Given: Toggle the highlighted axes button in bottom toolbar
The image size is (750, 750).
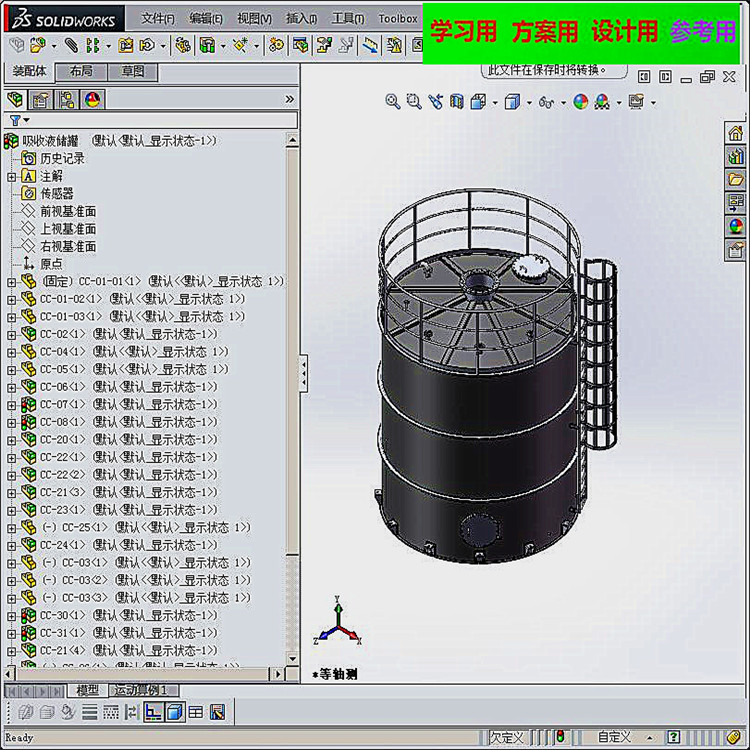Looking at the screenshot, I should tap(153, 712).
